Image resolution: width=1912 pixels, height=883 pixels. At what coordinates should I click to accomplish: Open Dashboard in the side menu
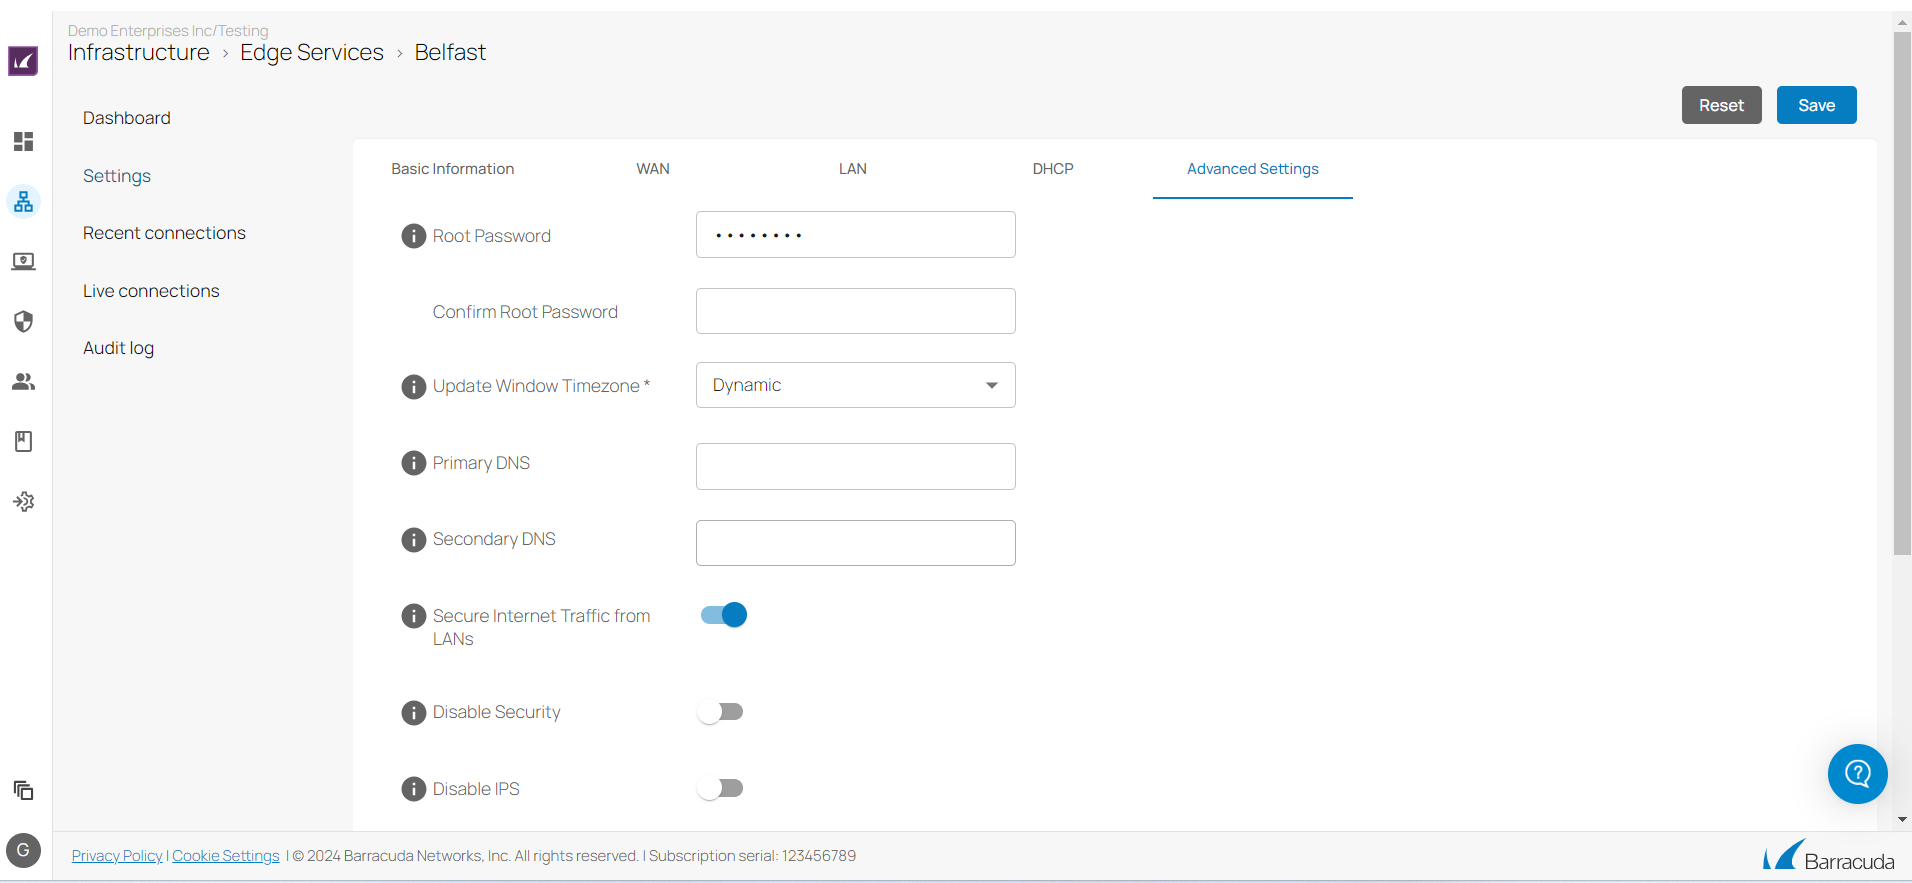[127, 118]
